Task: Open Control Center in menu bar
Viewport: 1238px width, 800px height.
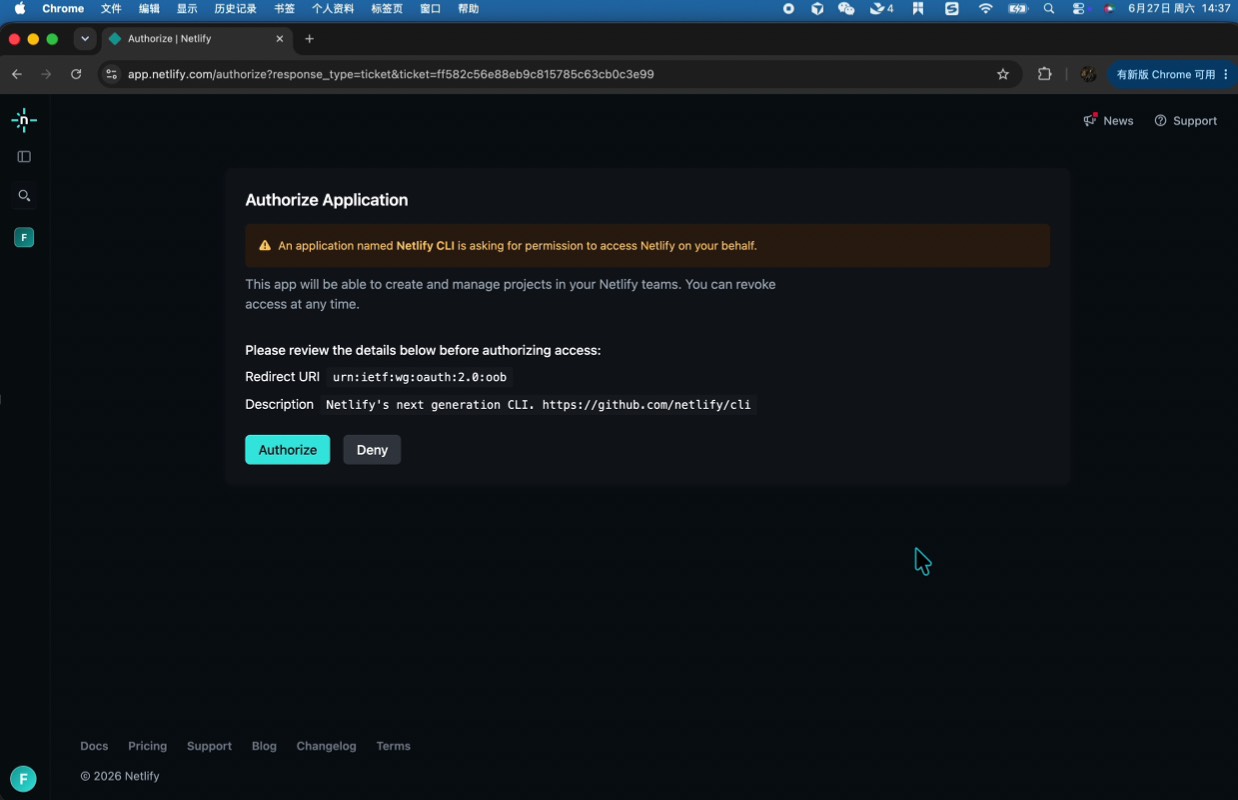Action: coord(1078,9)
